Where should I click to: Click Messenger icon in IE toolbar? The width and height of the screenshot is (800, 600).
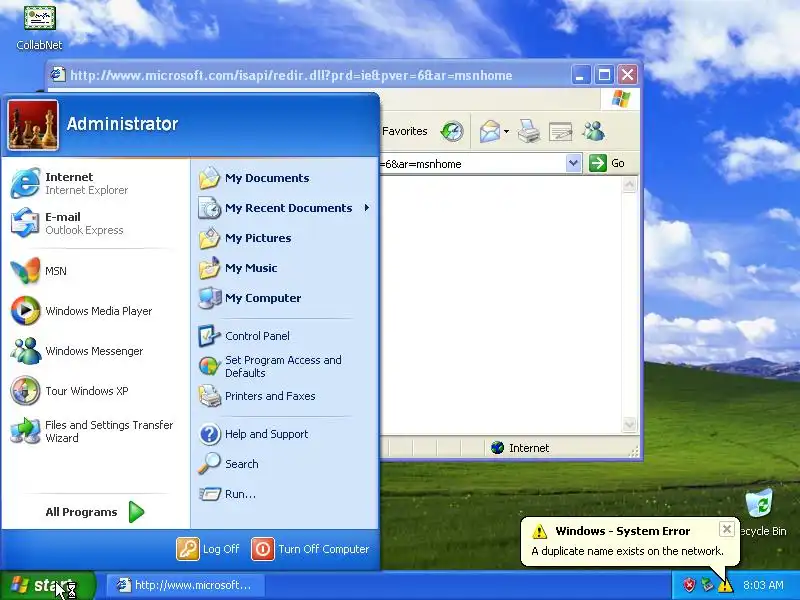594,132
